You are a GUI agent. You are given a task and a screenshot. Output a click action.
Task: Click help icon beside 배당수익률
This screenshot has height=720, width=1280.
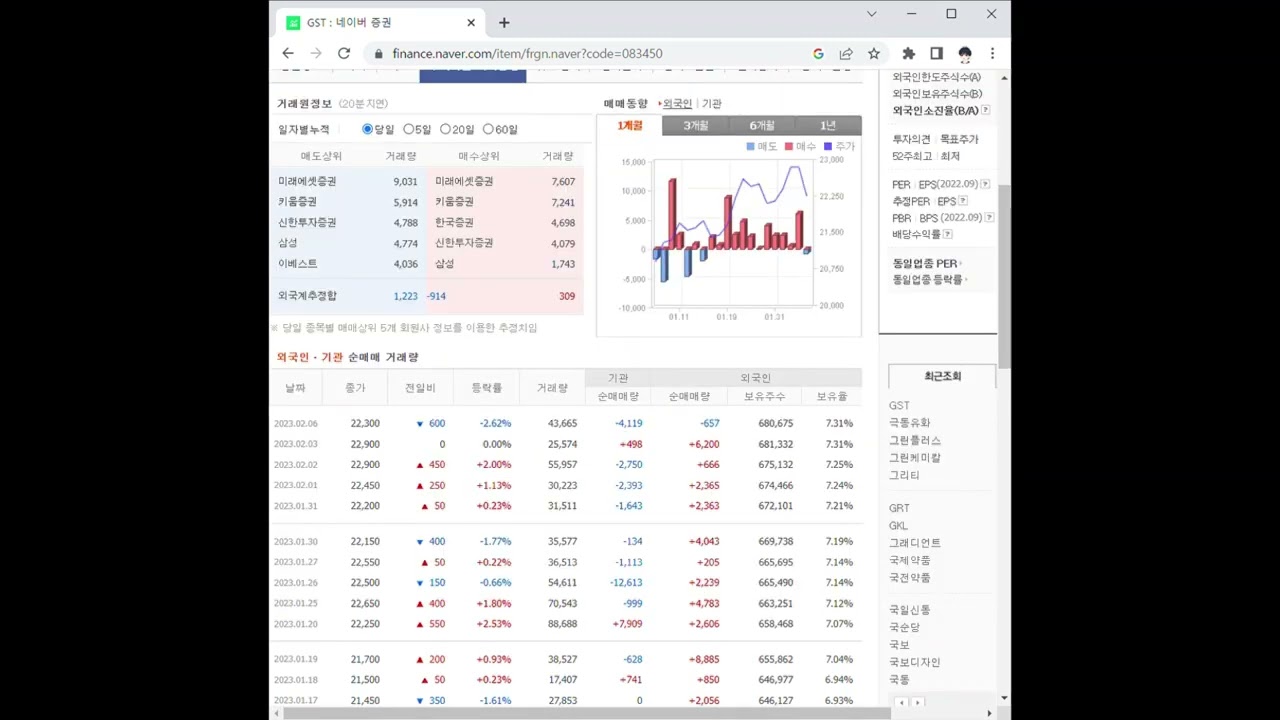pyautogui.click(x=947, y=234)
